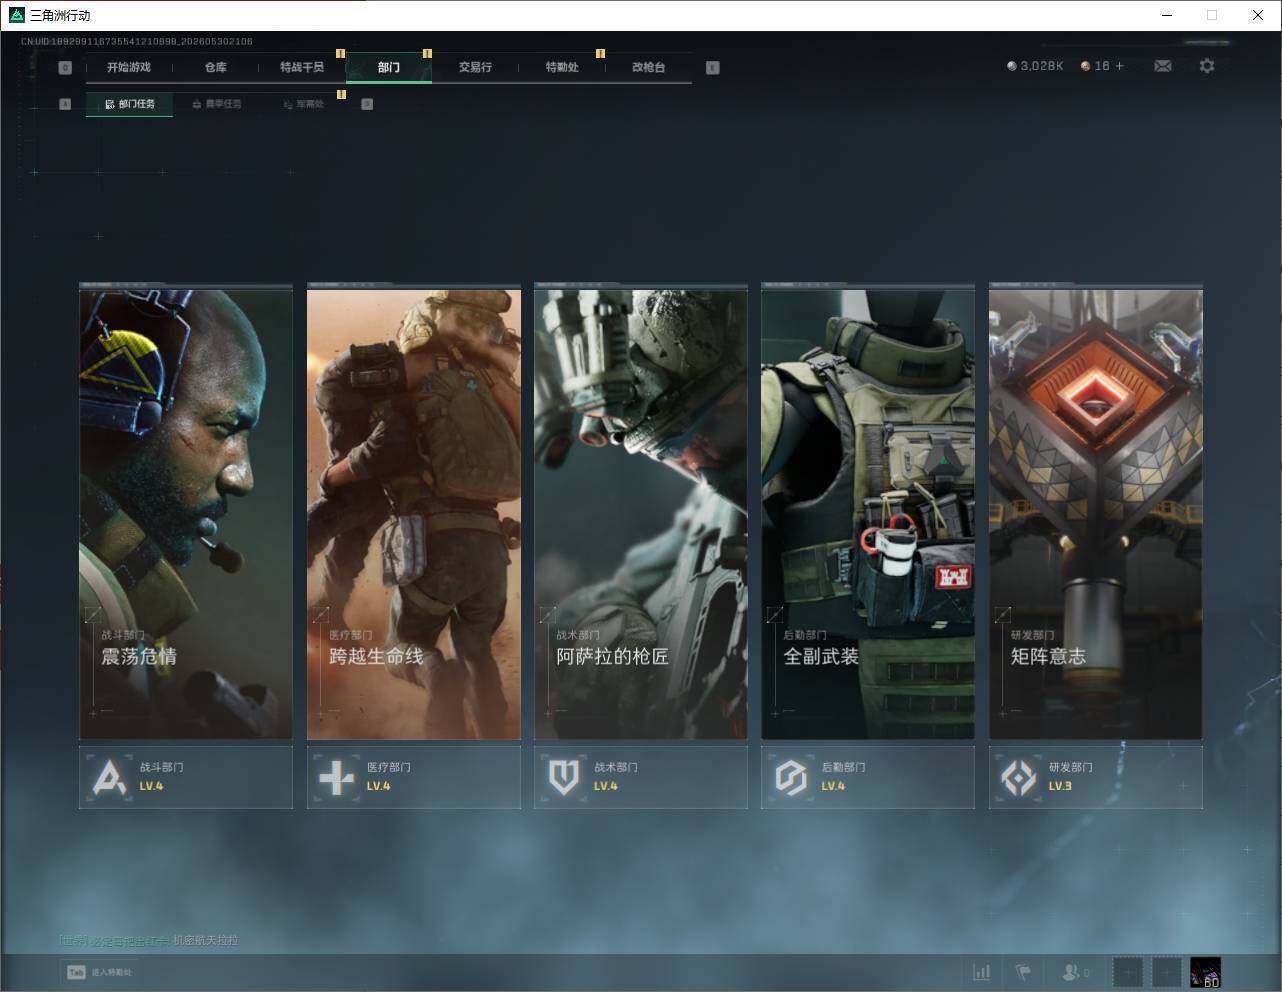The width and height of the screenshot is (1282, 992).
Task: Click the 战术部门 LV.4 panel
Action: [641, 777]
